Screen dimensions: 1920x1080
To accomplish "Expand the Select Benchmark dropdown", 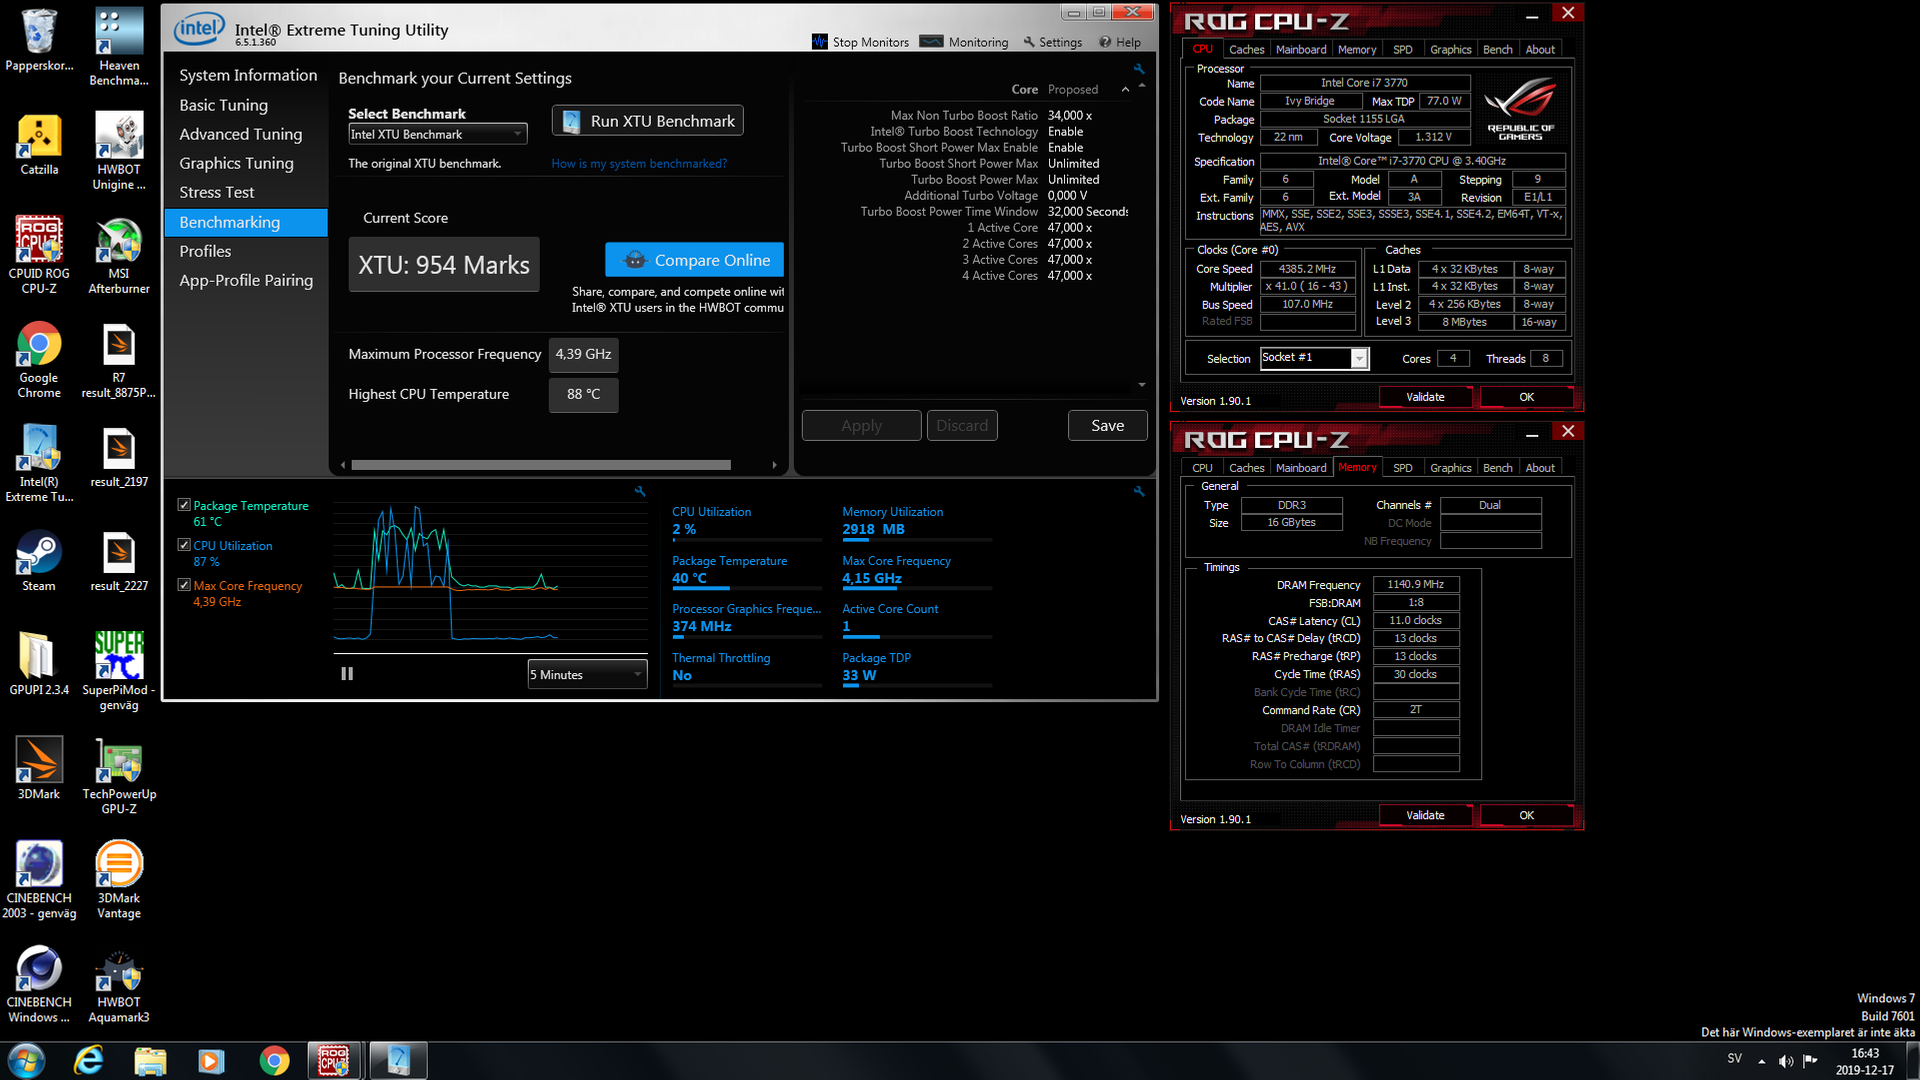I will [437, 134].
